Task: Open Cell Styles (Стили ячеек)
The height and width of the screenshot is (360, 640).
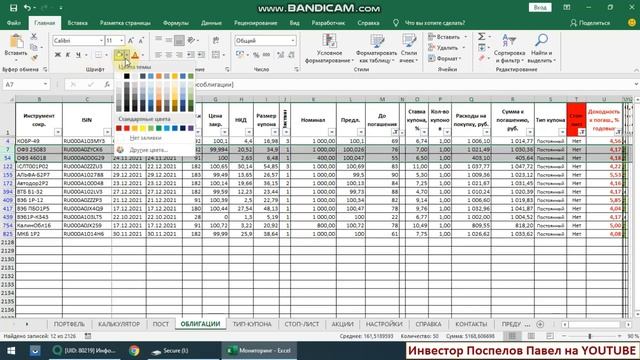Action: pos(408,49)
